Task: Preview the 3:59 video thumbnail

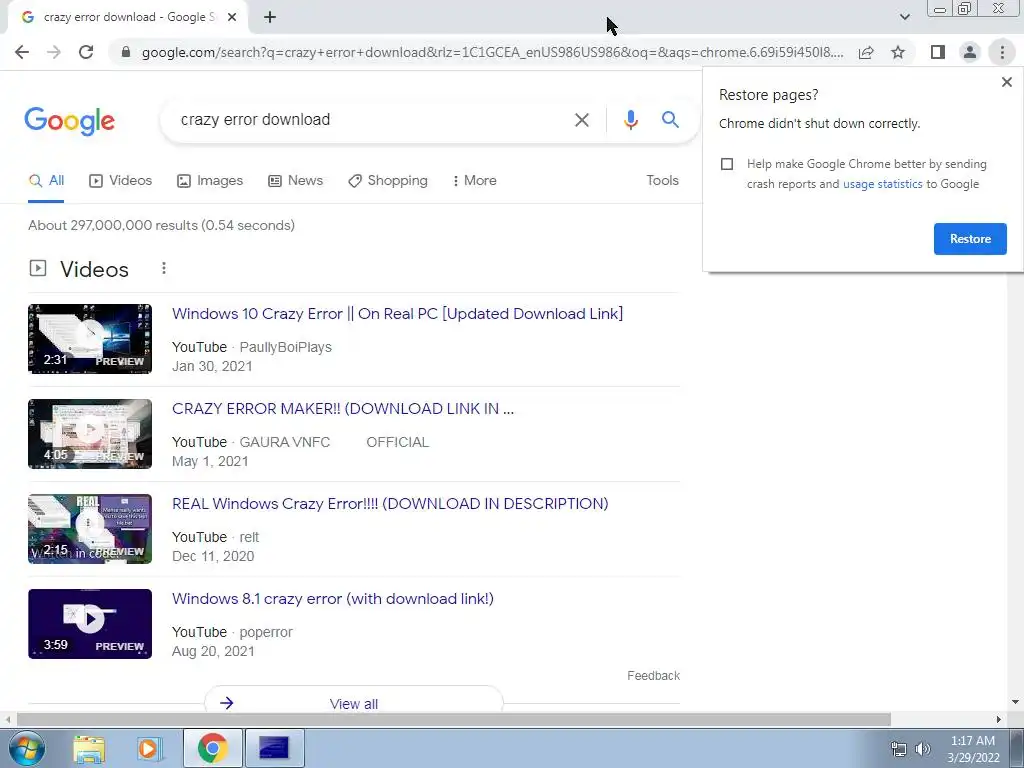Action: pyautogui.click(x=90, y=624)
